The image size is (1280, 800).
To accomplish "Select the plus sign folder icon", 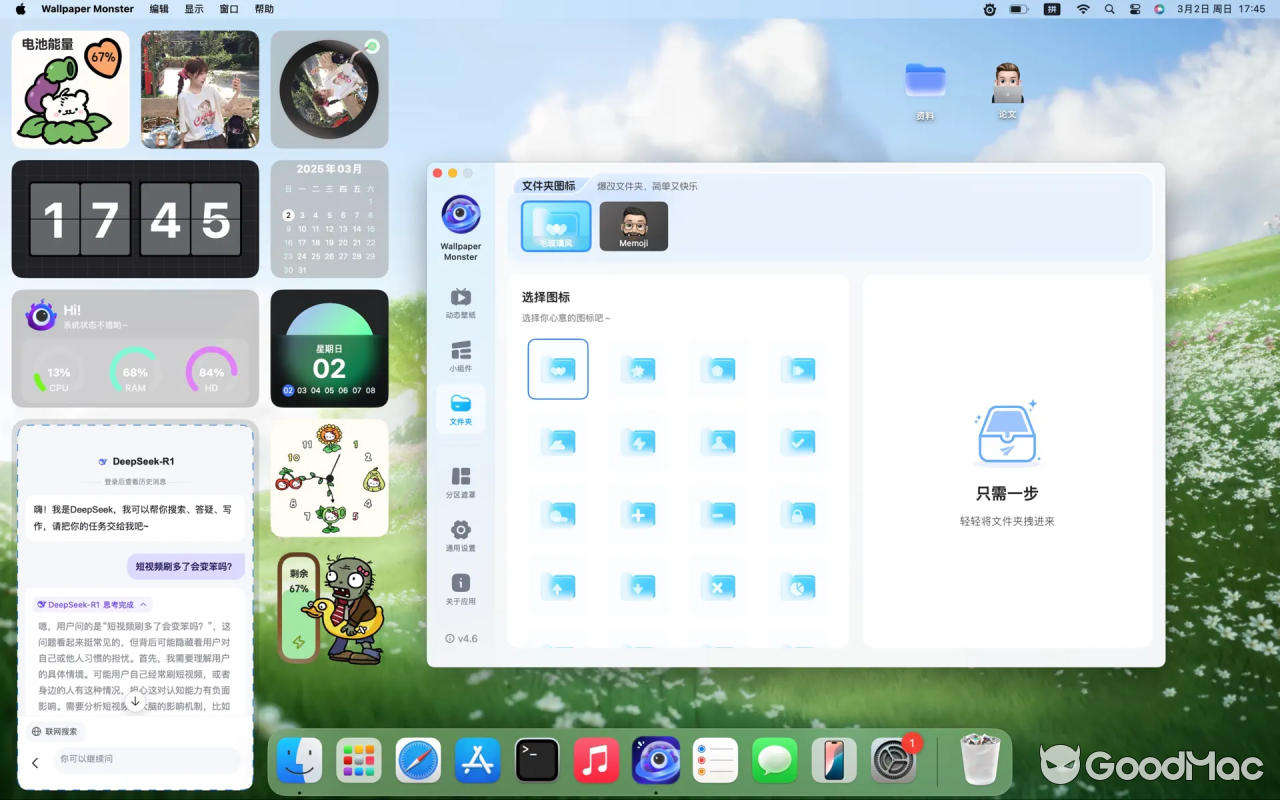I will pyautogui.click(x=637, y=515).
